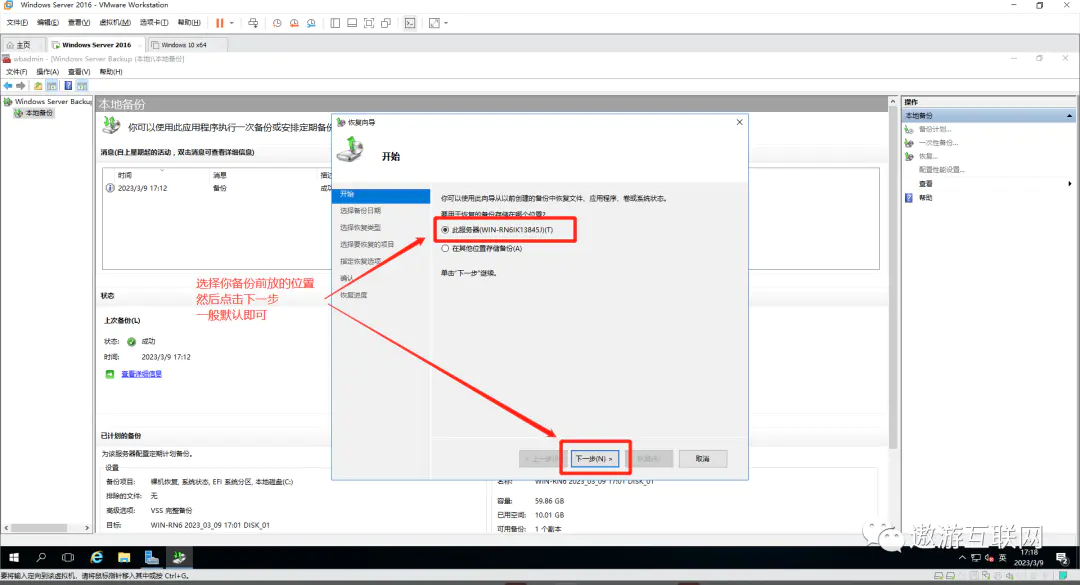
Task: Enter full screen mode icon in VMware
Action: [369, 23]
